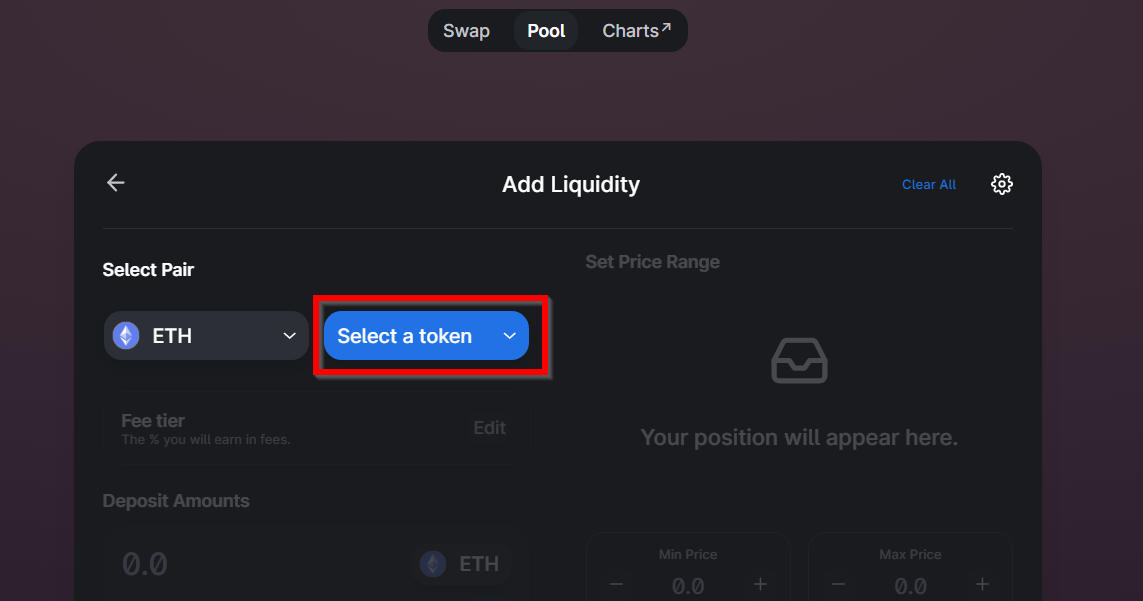Click the back arrow icon
Viewport: 1143px width, 601px height.
coord(116,182)
